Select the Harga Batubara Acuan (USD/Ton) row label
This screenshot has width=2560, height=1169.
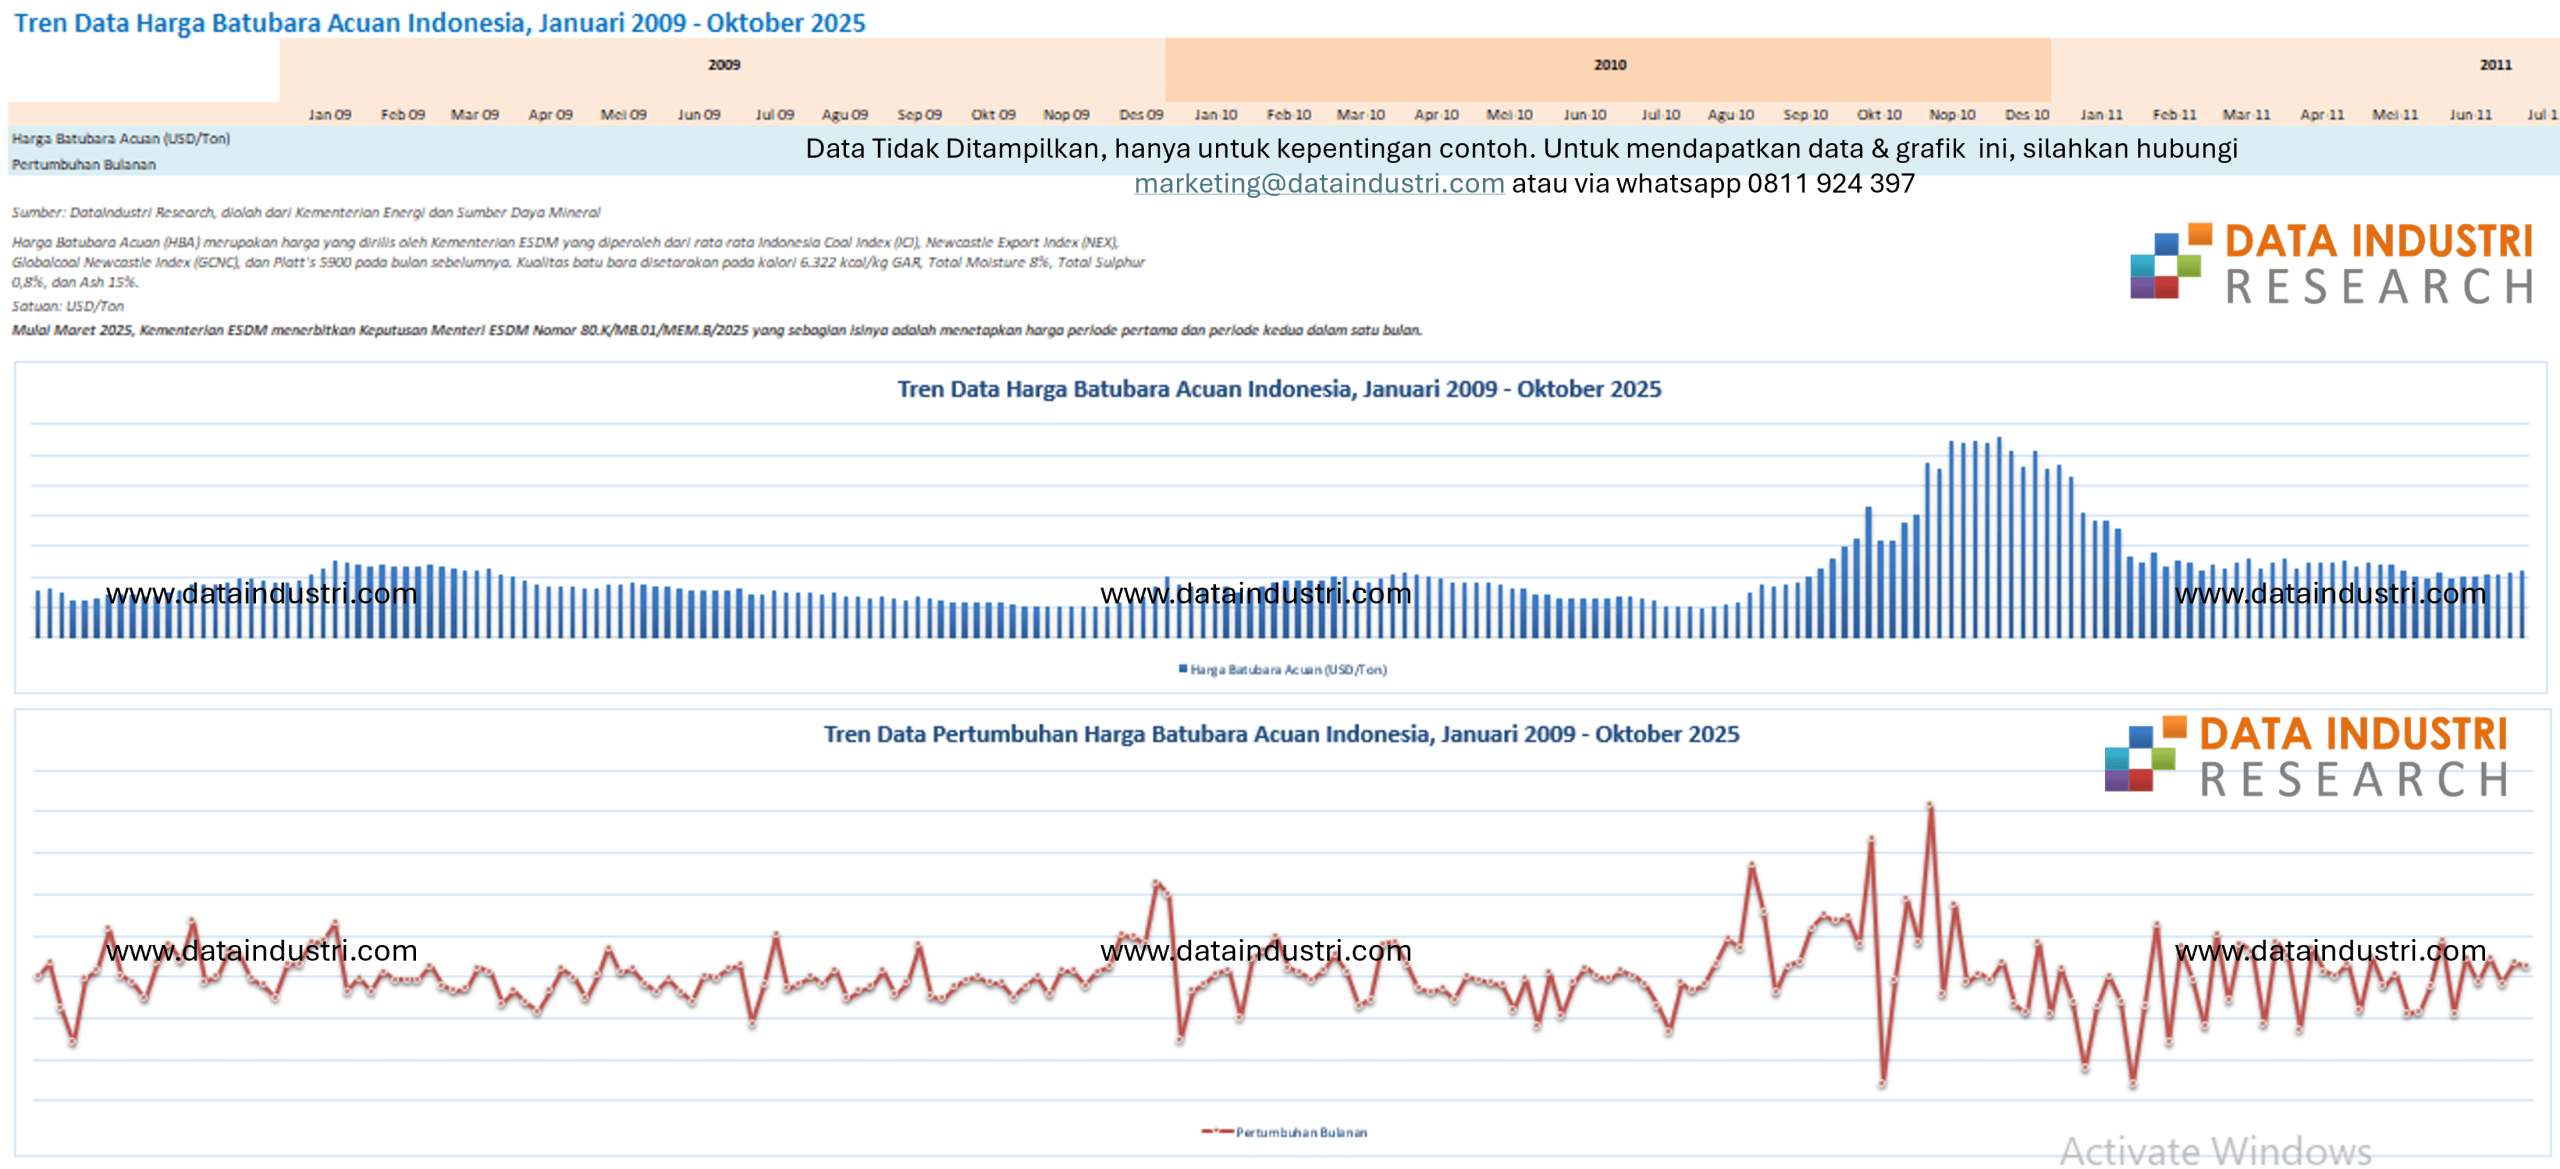coord(121,139)
